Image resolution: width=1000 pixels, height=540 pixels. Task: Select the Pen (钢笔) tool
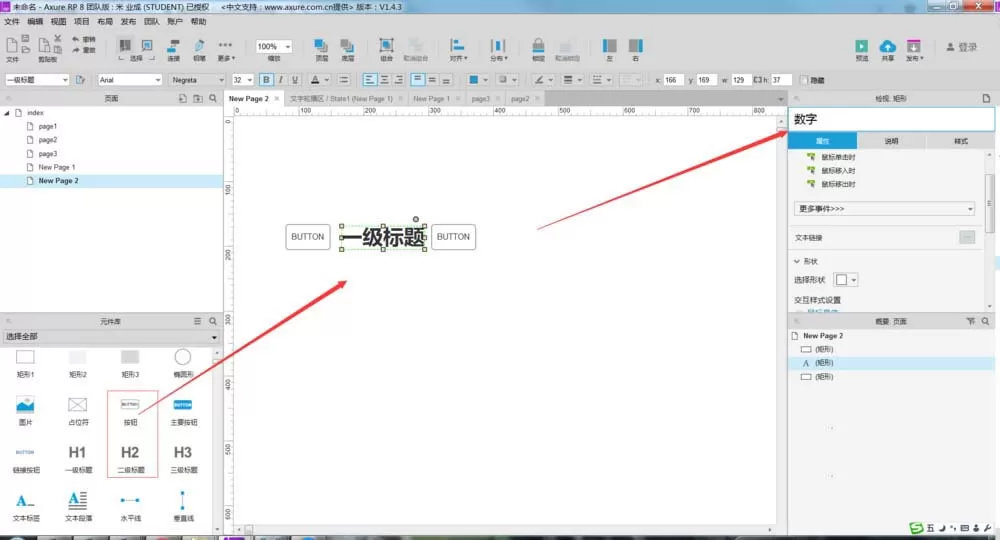pyautogui.click(x=200, y=49)
